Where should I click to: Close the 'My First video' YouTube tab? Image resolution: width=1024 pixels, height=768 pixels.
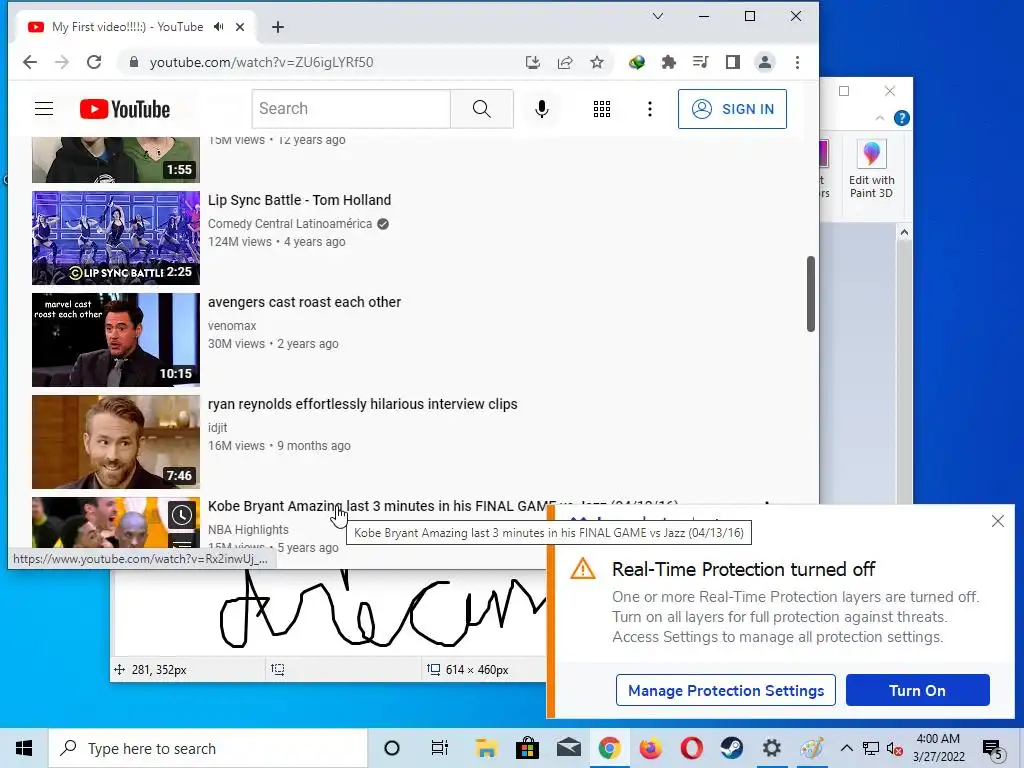[240, 27]
